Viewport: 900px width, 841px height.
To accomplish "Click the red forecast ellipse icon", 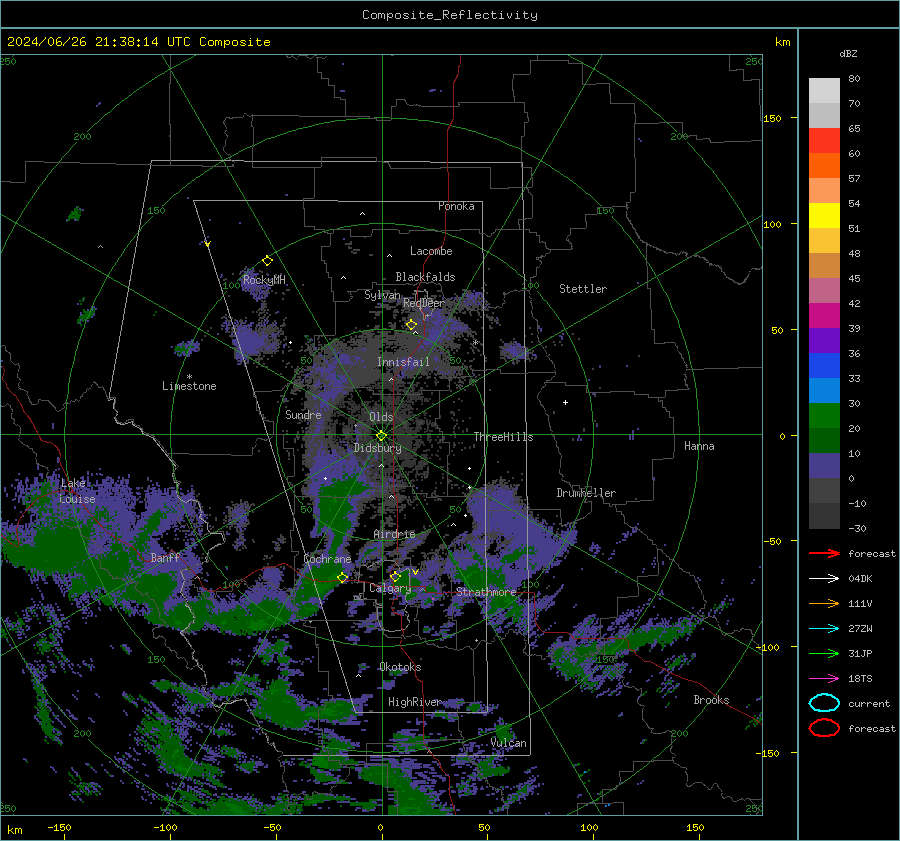I will [824, 728].
